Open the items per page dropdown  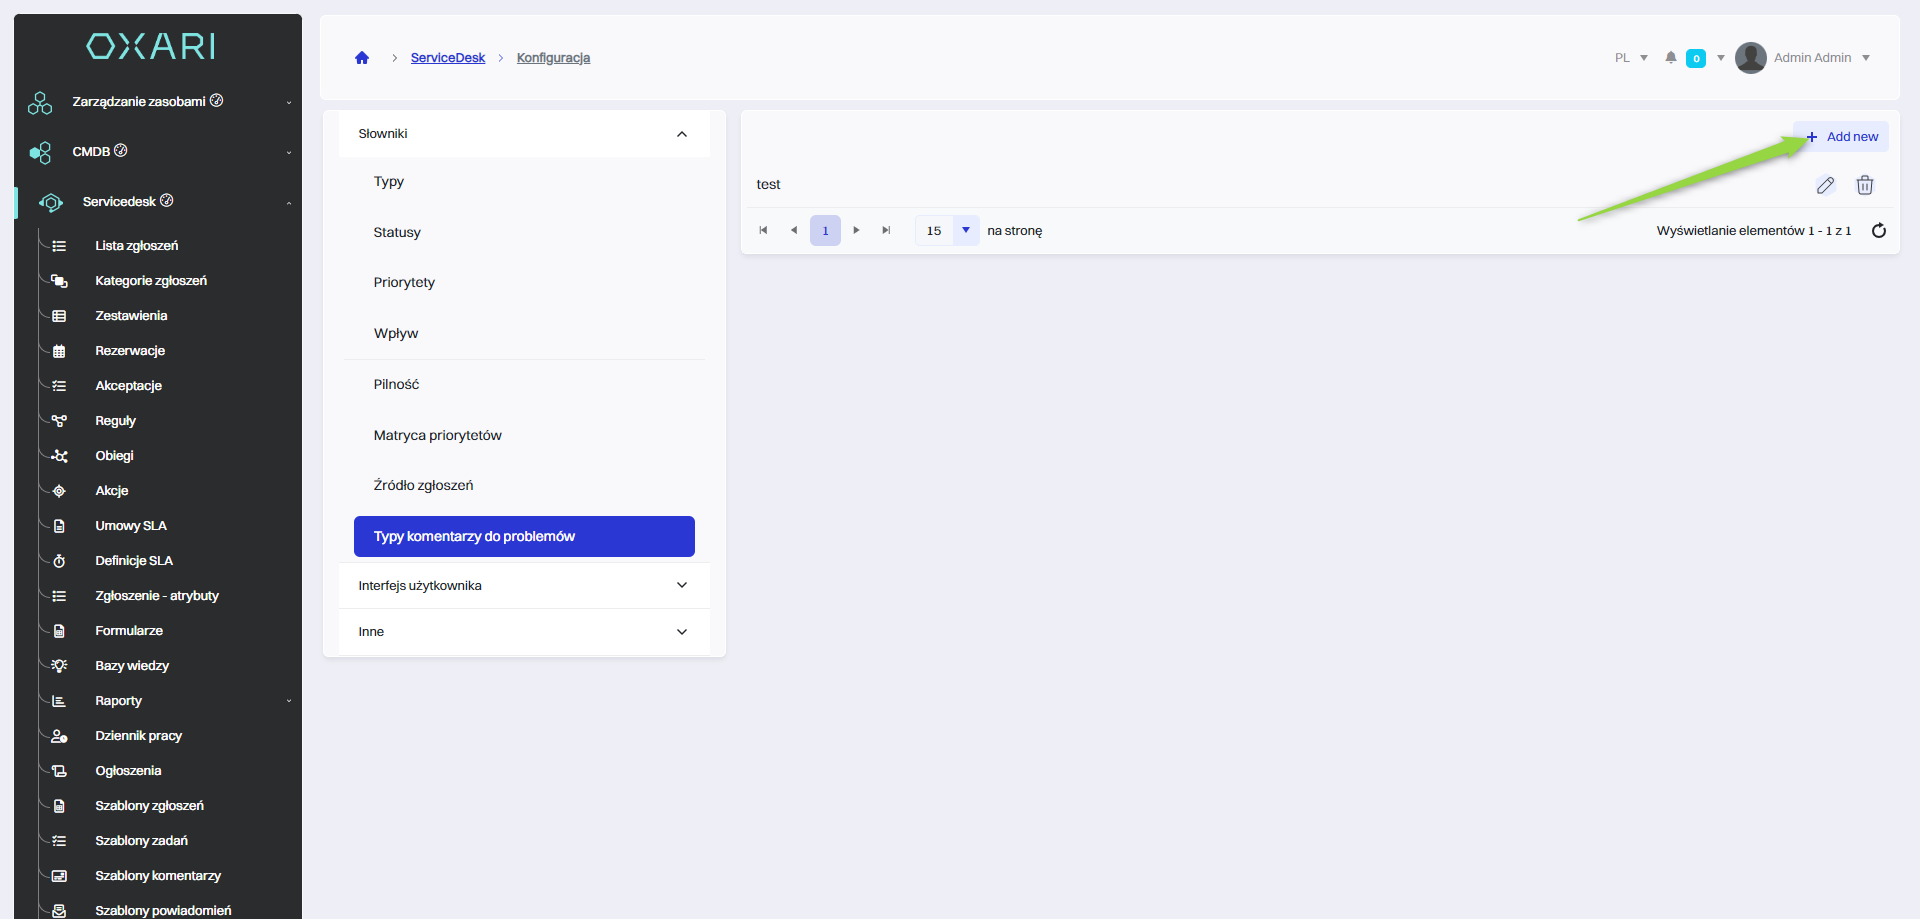pos(965,231)
